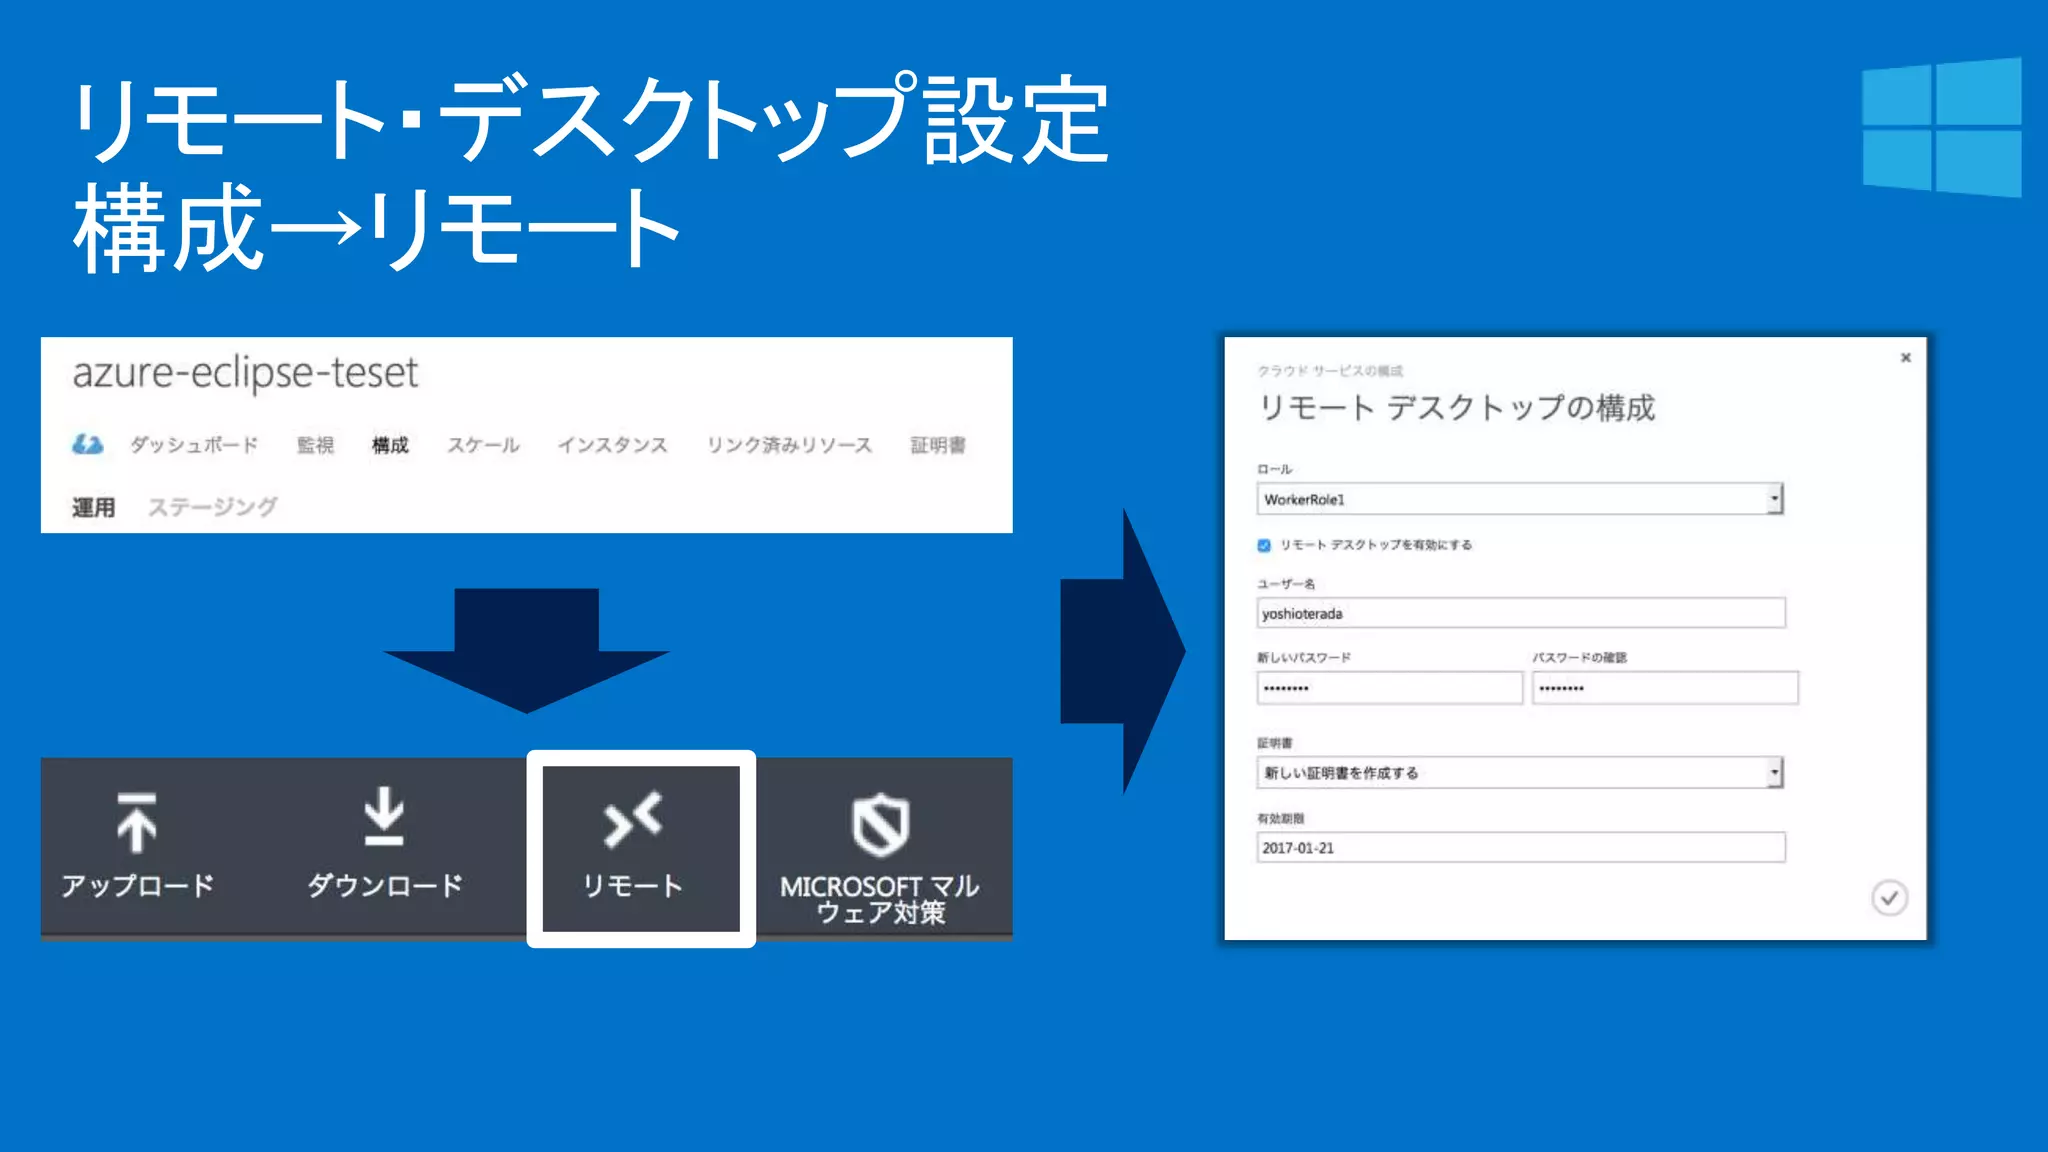Click the expiration date field 2017-01-21
This screenshot has height=1152, width=2048.
click(x=1520, y=848)
